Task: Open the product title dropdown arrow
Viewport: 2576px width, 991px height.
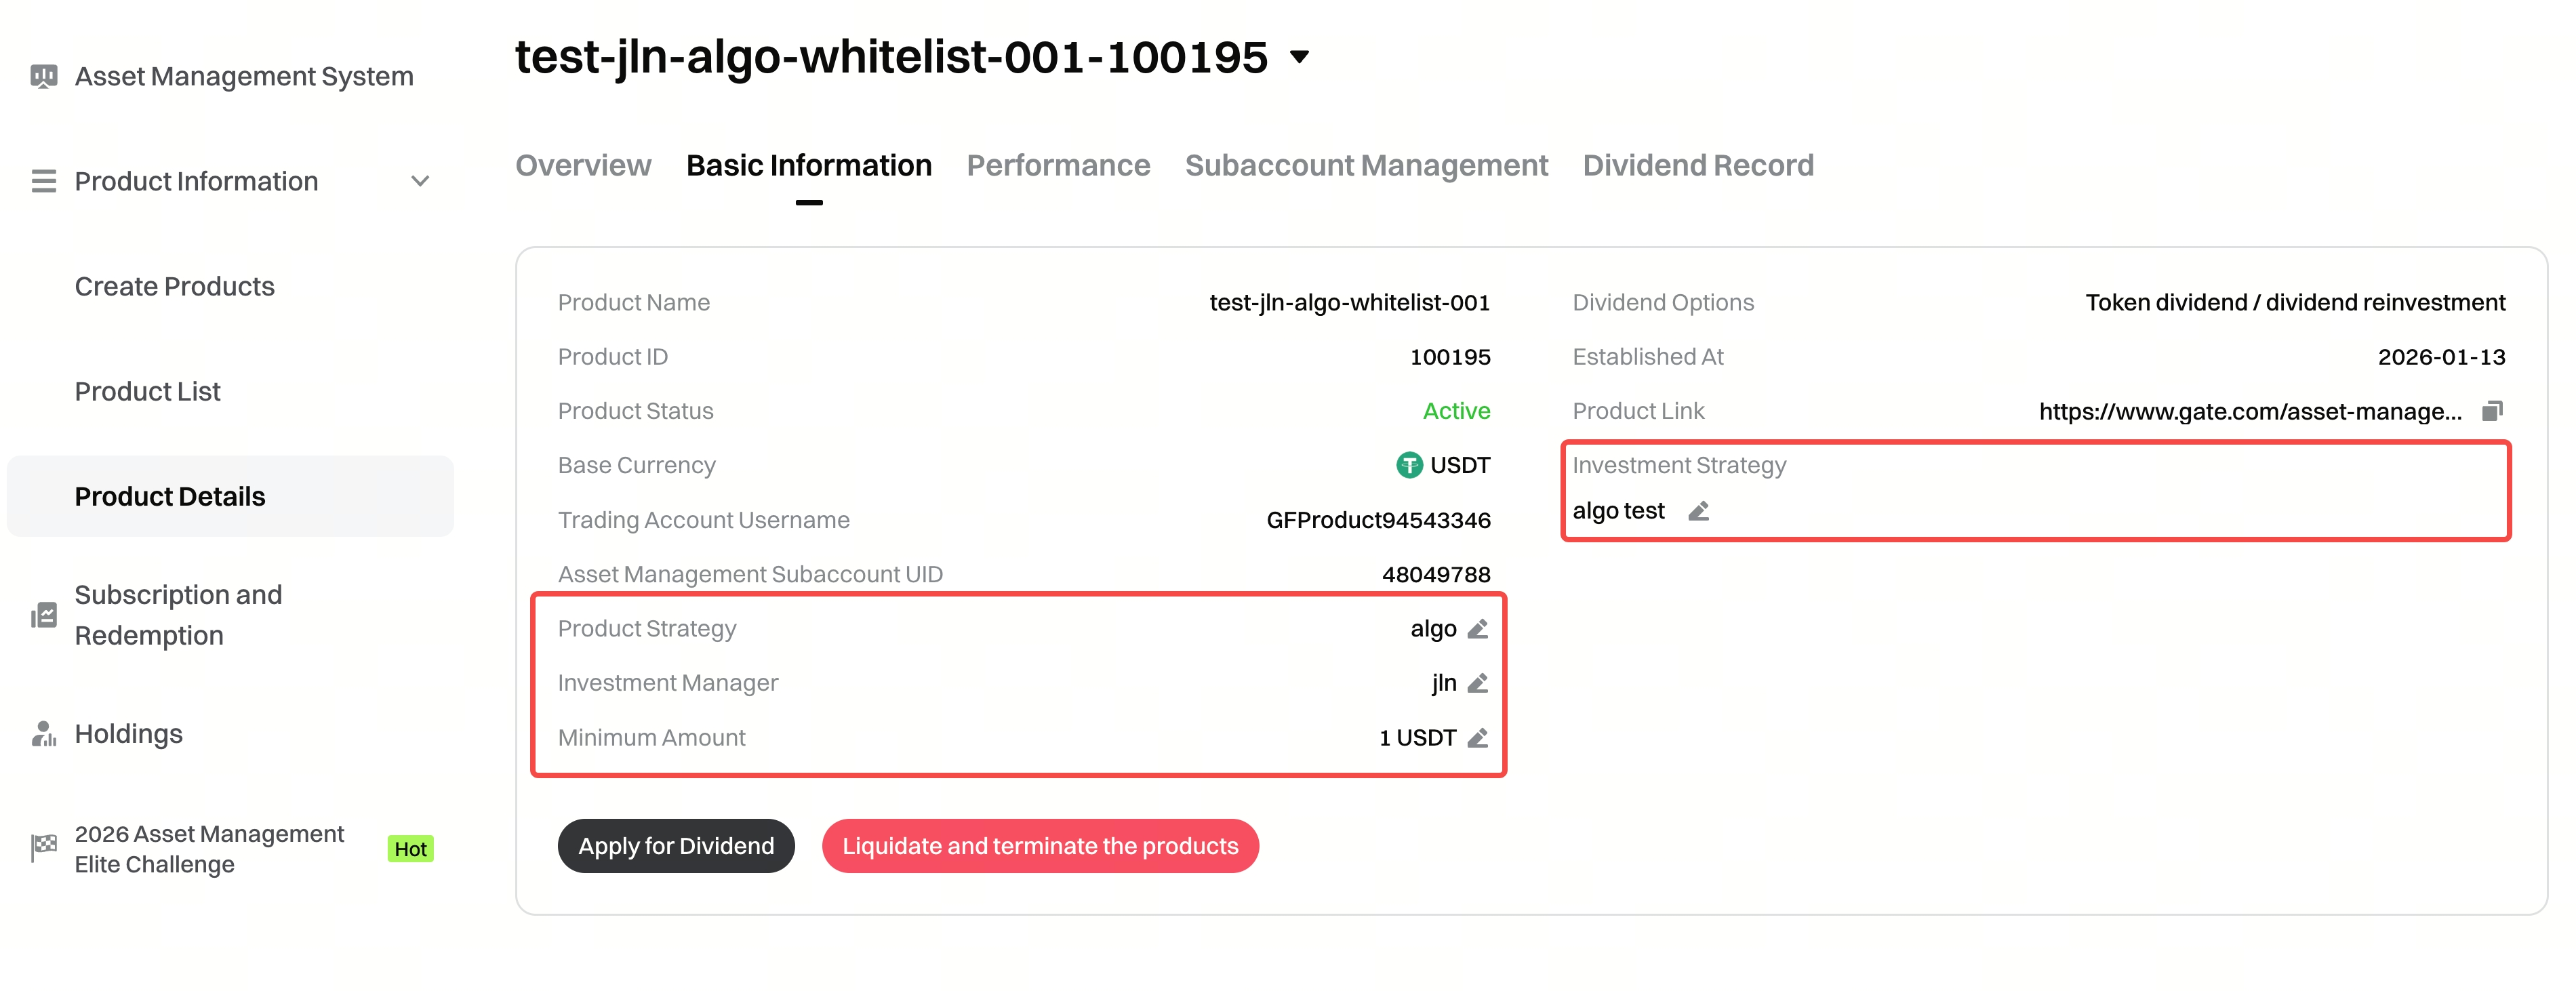Action: (1299, 57)
